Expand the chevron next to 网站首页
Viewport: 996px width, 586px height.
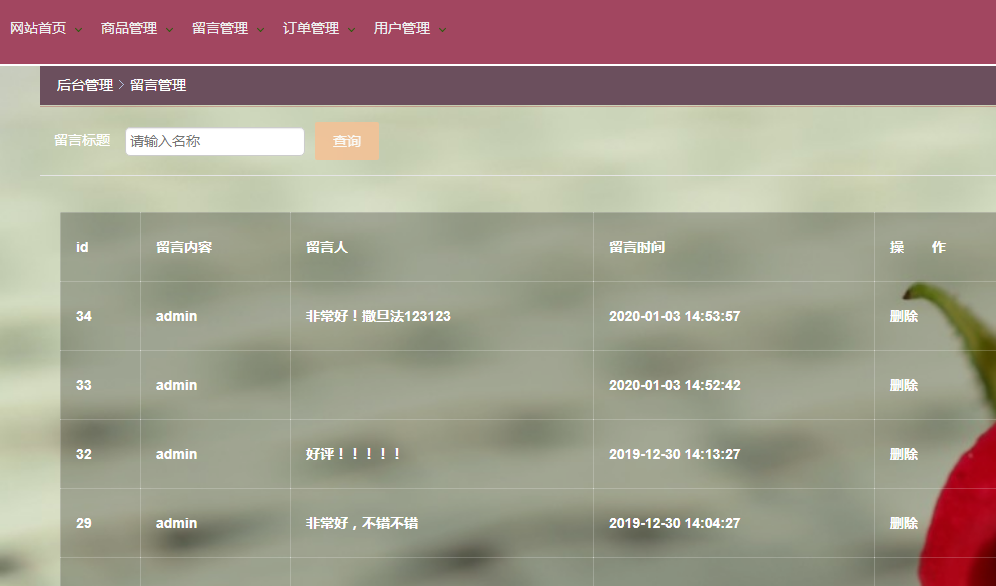(x=79, y=29)
